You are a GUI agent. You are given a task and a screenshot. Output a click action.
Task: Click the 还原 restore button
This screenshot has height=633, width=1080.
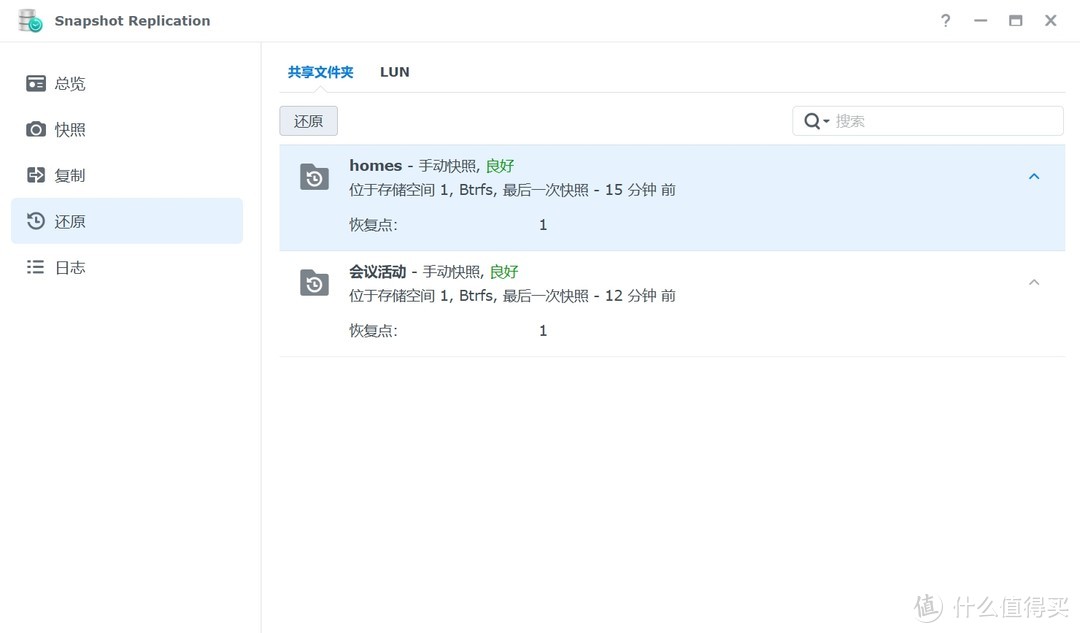pyautogui.click(x=308, y=120)
